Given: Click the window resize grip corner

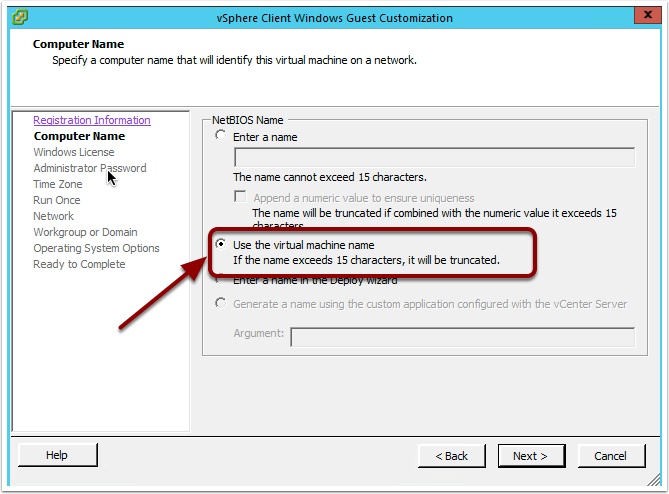Looking at the screenshot, I should pos(654,479).
